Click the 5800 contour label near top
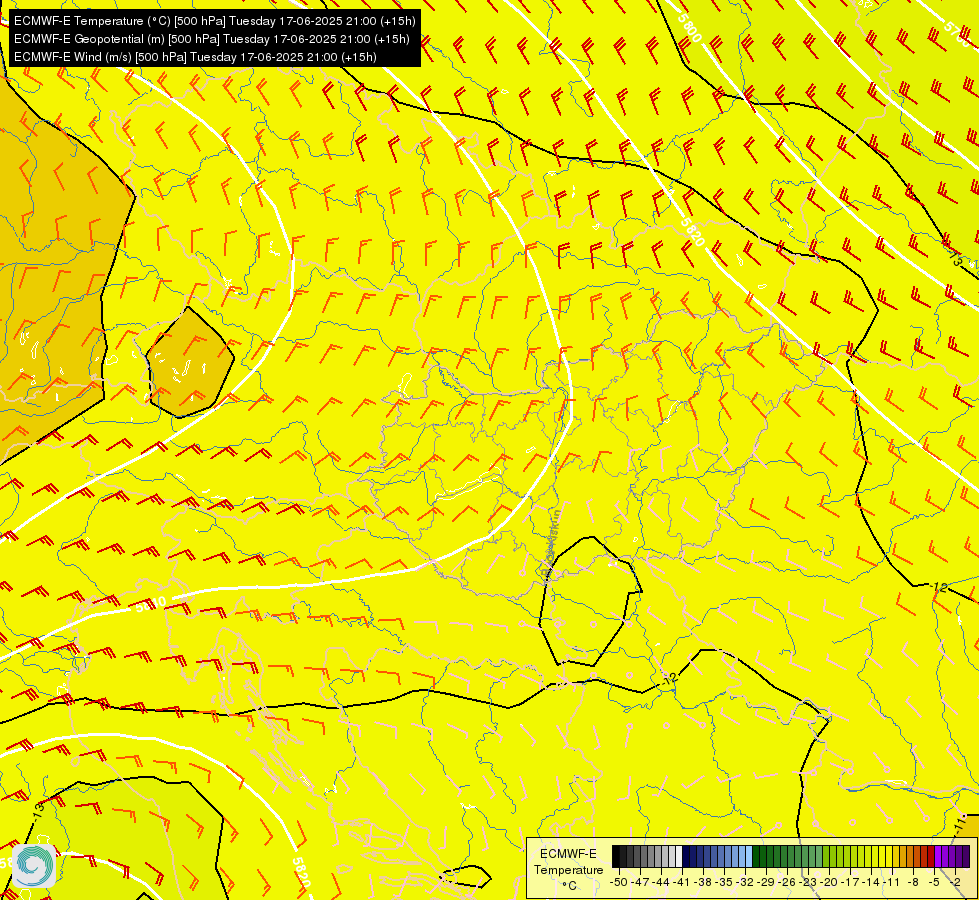979x900 pixels. [691, 29]
